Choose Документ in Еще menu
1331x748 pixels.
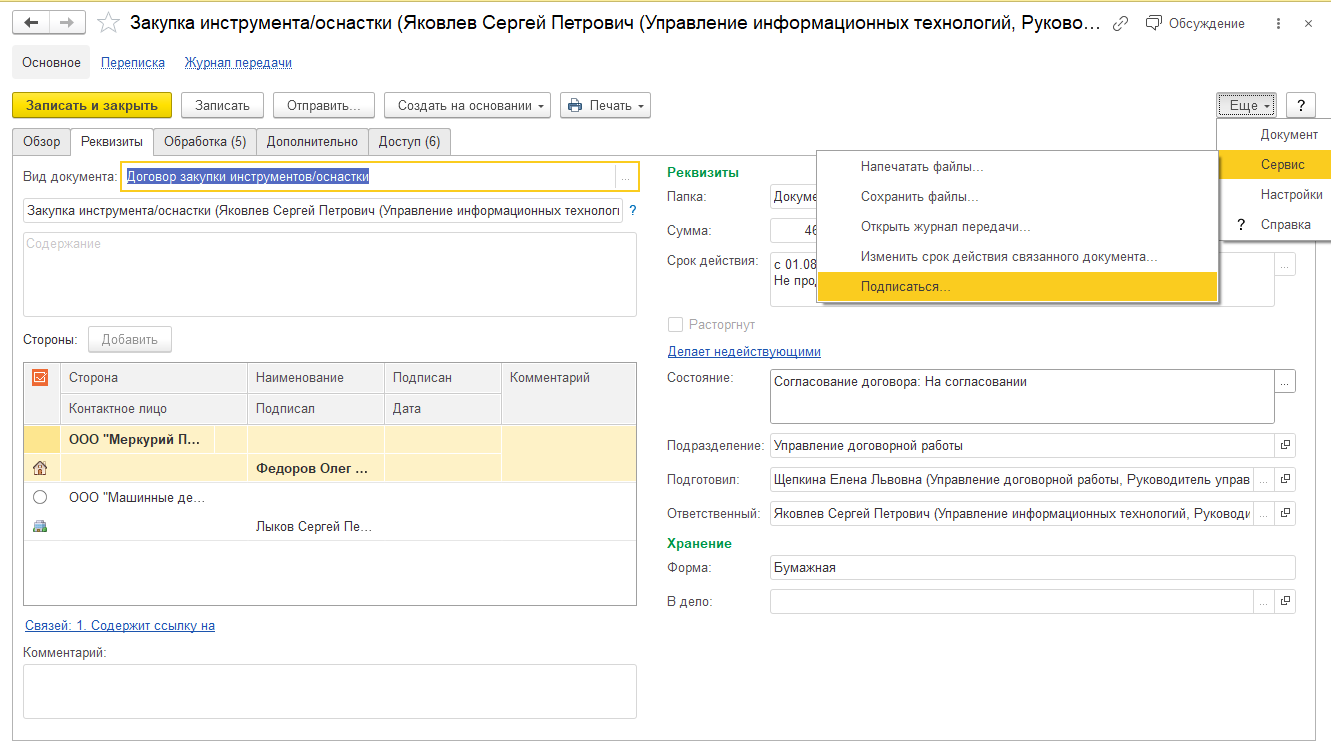1274,134
